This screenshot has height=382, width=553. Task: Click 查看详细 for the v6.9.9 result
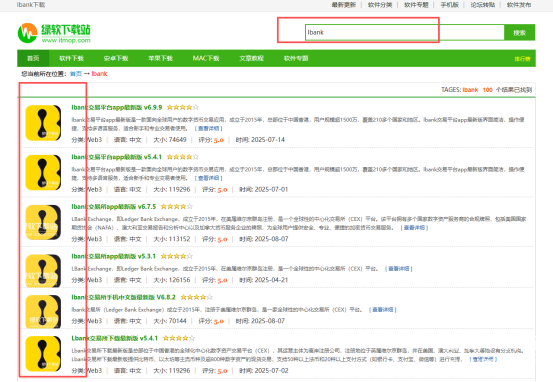click(208, 128)
